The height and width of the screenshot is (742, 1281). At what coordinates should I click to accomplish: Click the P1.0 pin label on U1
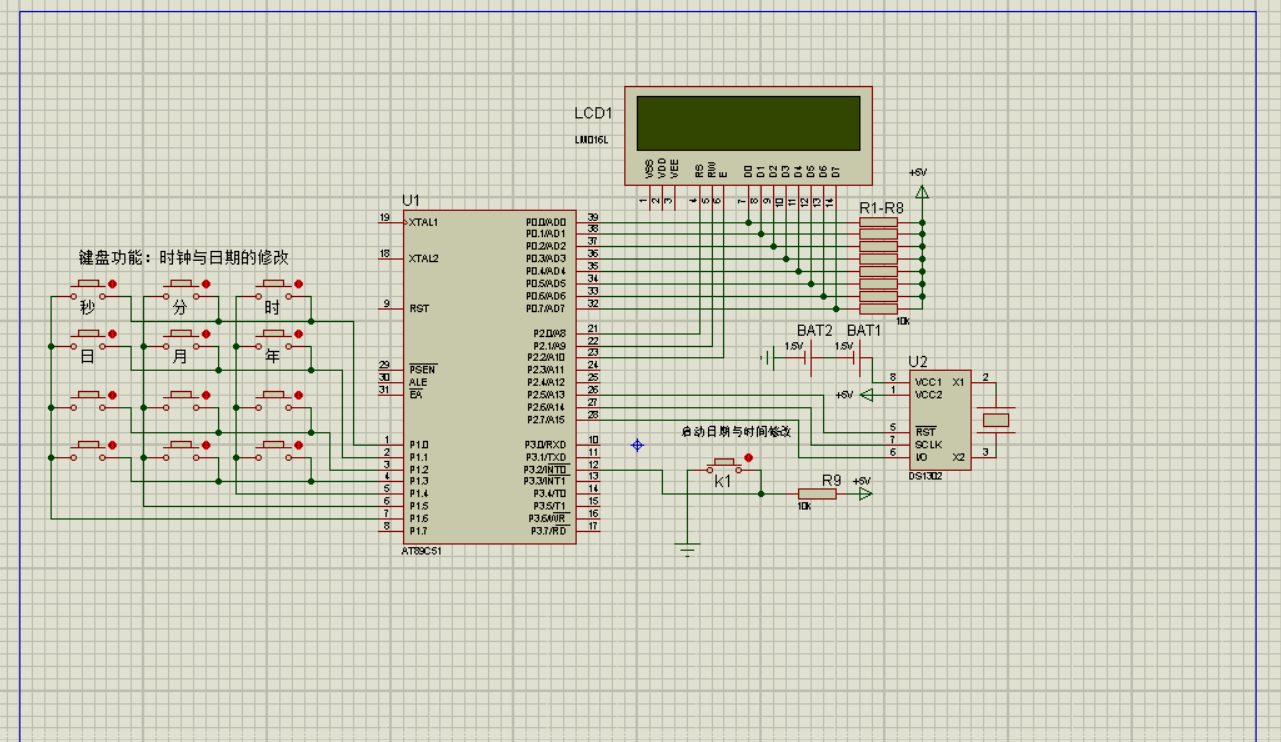tap(418, 444)
